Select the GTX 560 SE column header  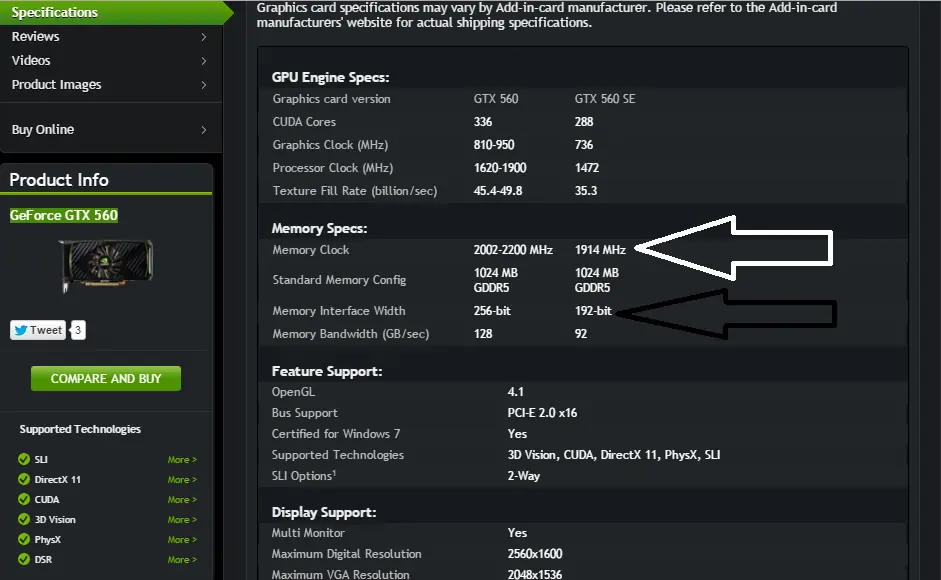[604, 99]
